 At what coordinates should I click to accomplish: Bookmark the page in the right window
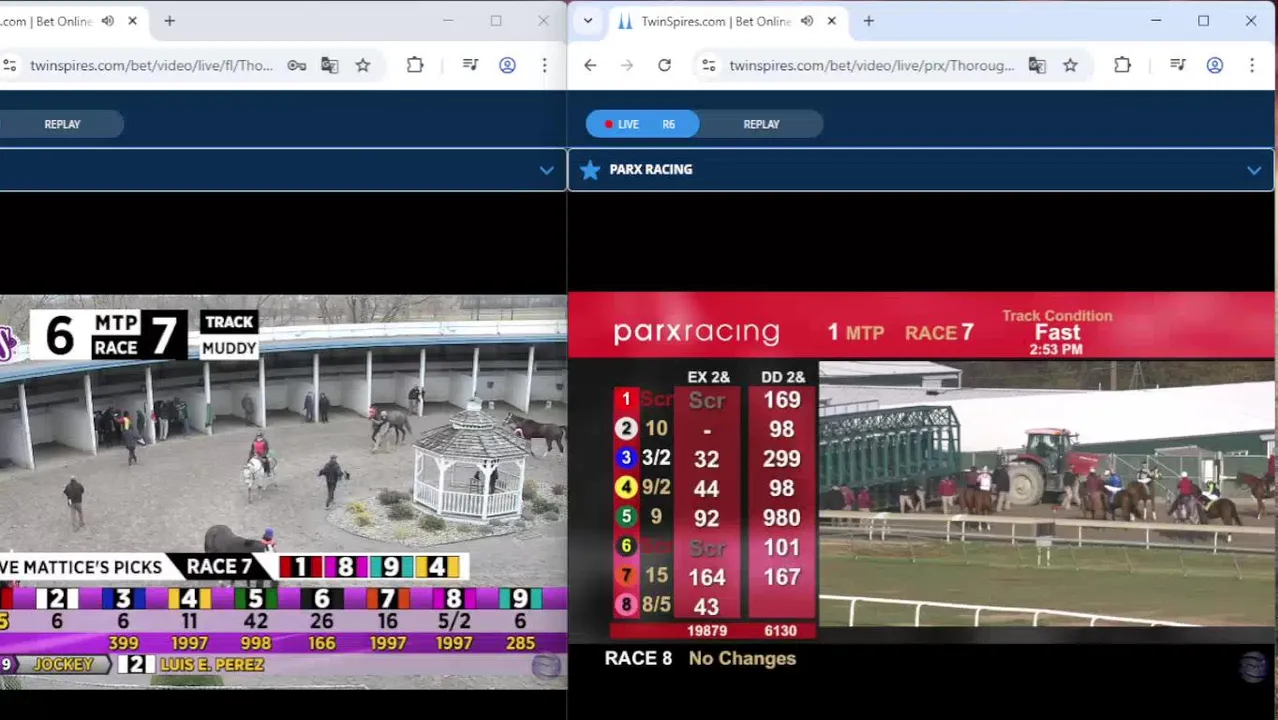(1070, 65)
